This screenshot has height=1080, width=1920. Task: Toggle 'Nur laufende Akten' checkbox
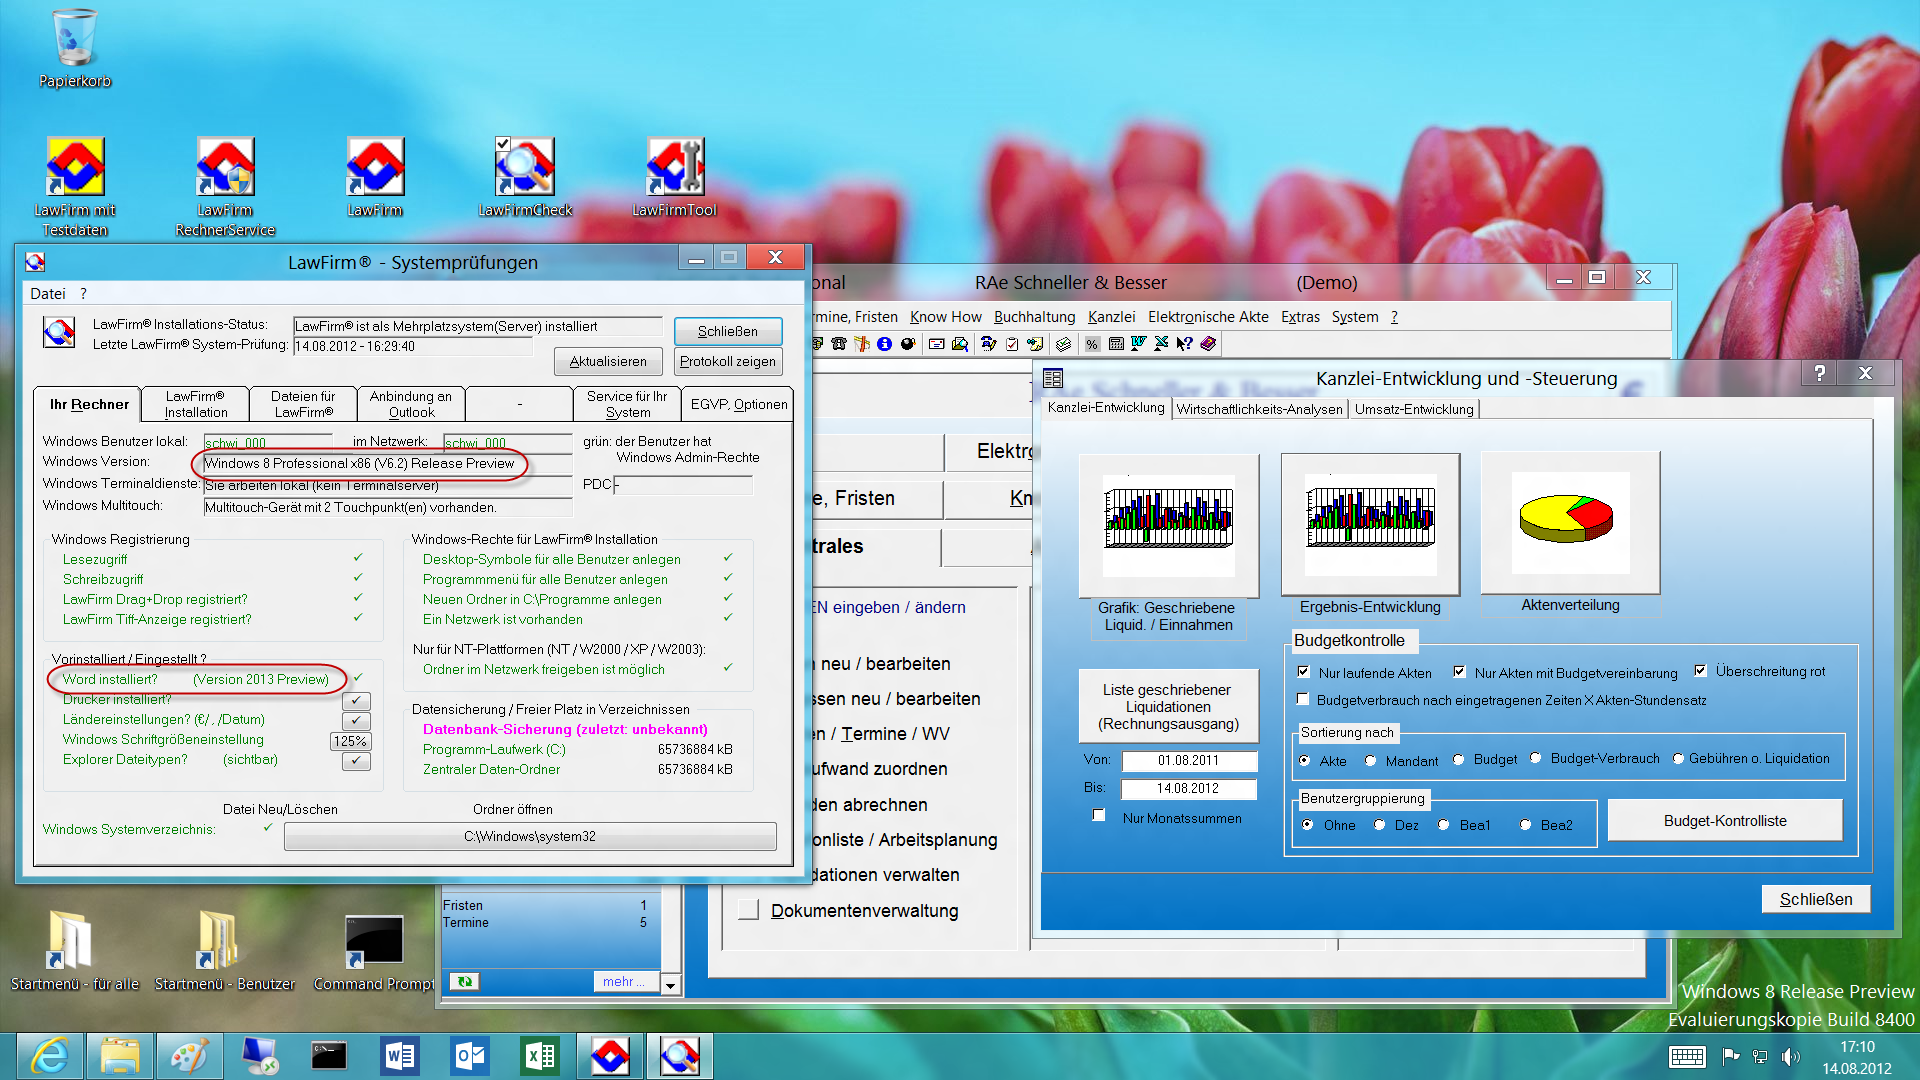click(1303, 672)
